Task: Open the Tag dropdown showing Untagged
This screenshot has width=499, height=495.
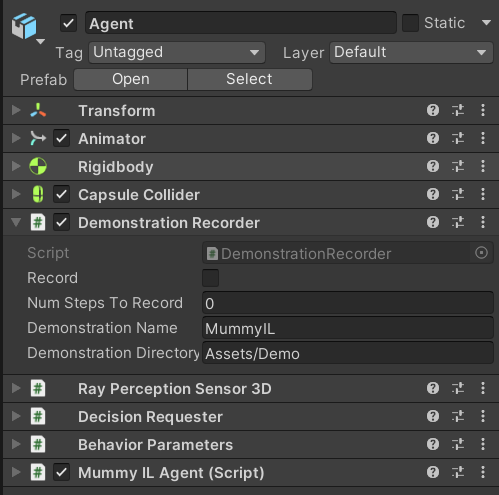Action: [x=177, y=53]
